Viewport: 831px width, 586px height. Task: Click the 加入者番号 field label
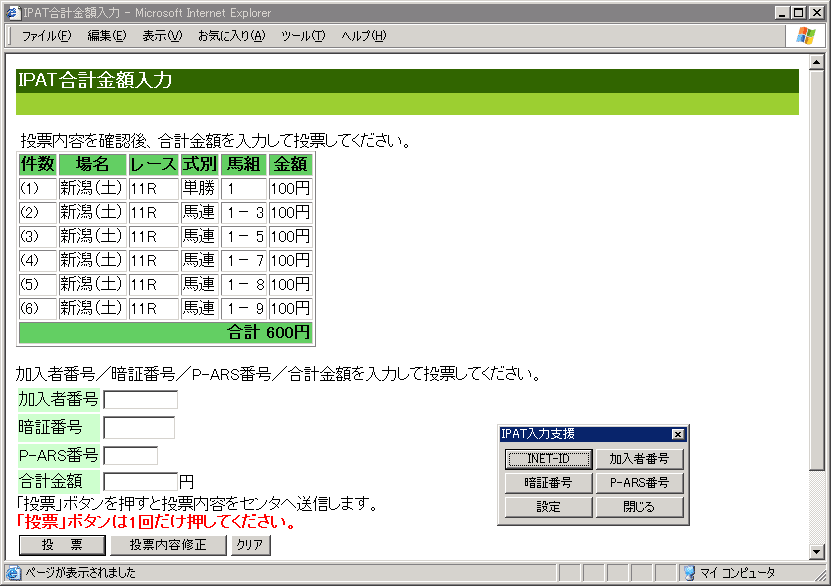click(58, 400)
